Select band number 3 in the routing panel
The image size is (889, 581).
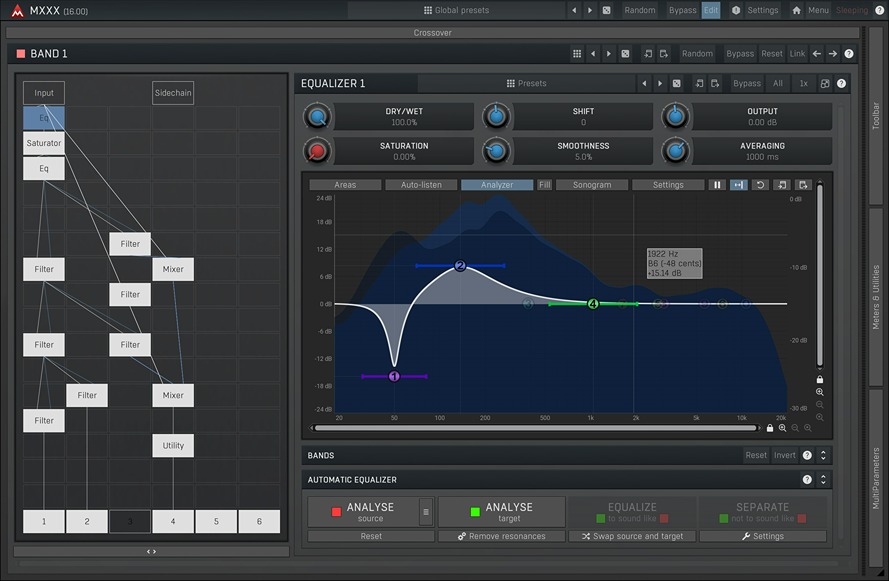click(x=128, y=521)
